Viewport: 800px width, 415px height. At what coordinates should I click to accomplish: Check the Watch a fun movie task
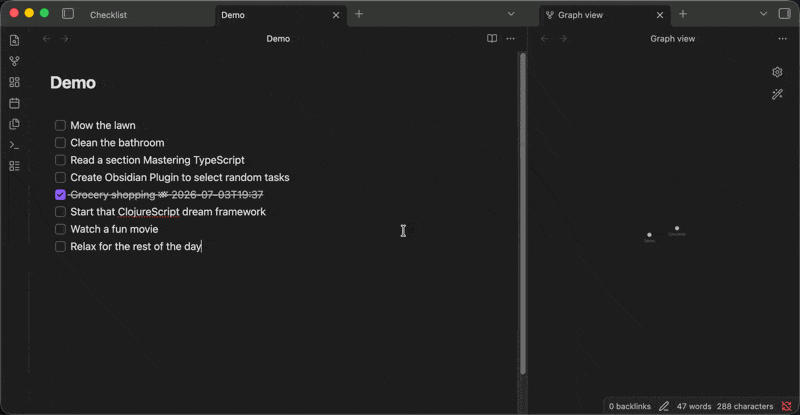click(x=60, y=229)
